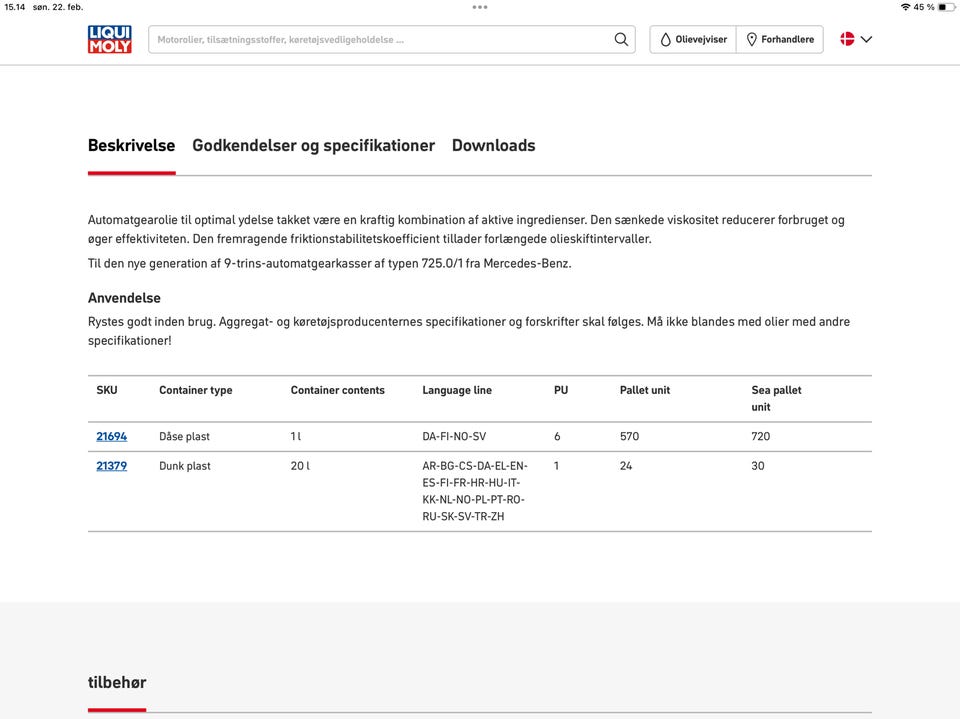
Task: Tap the three-dot multitasking icon at top
Action: tap(480, 7)
